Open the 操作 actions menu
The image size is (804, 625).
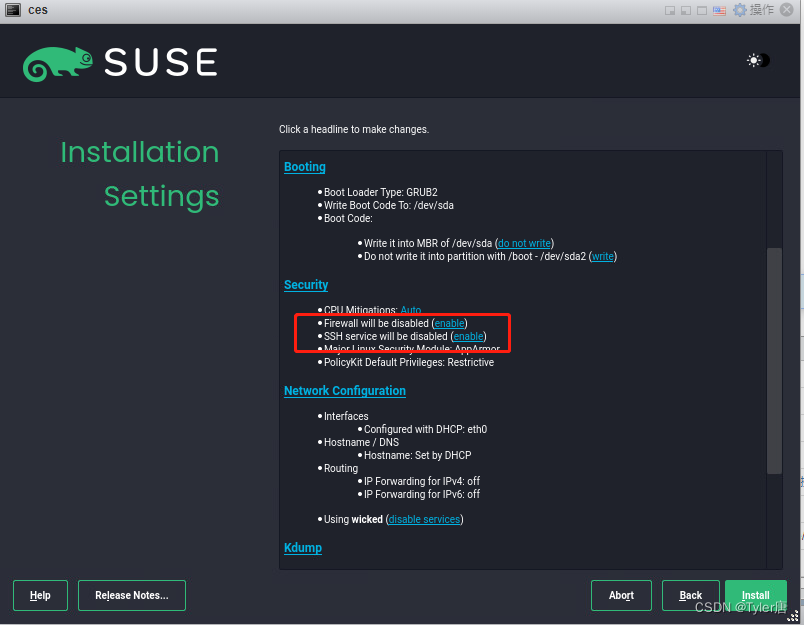[762, 9]
